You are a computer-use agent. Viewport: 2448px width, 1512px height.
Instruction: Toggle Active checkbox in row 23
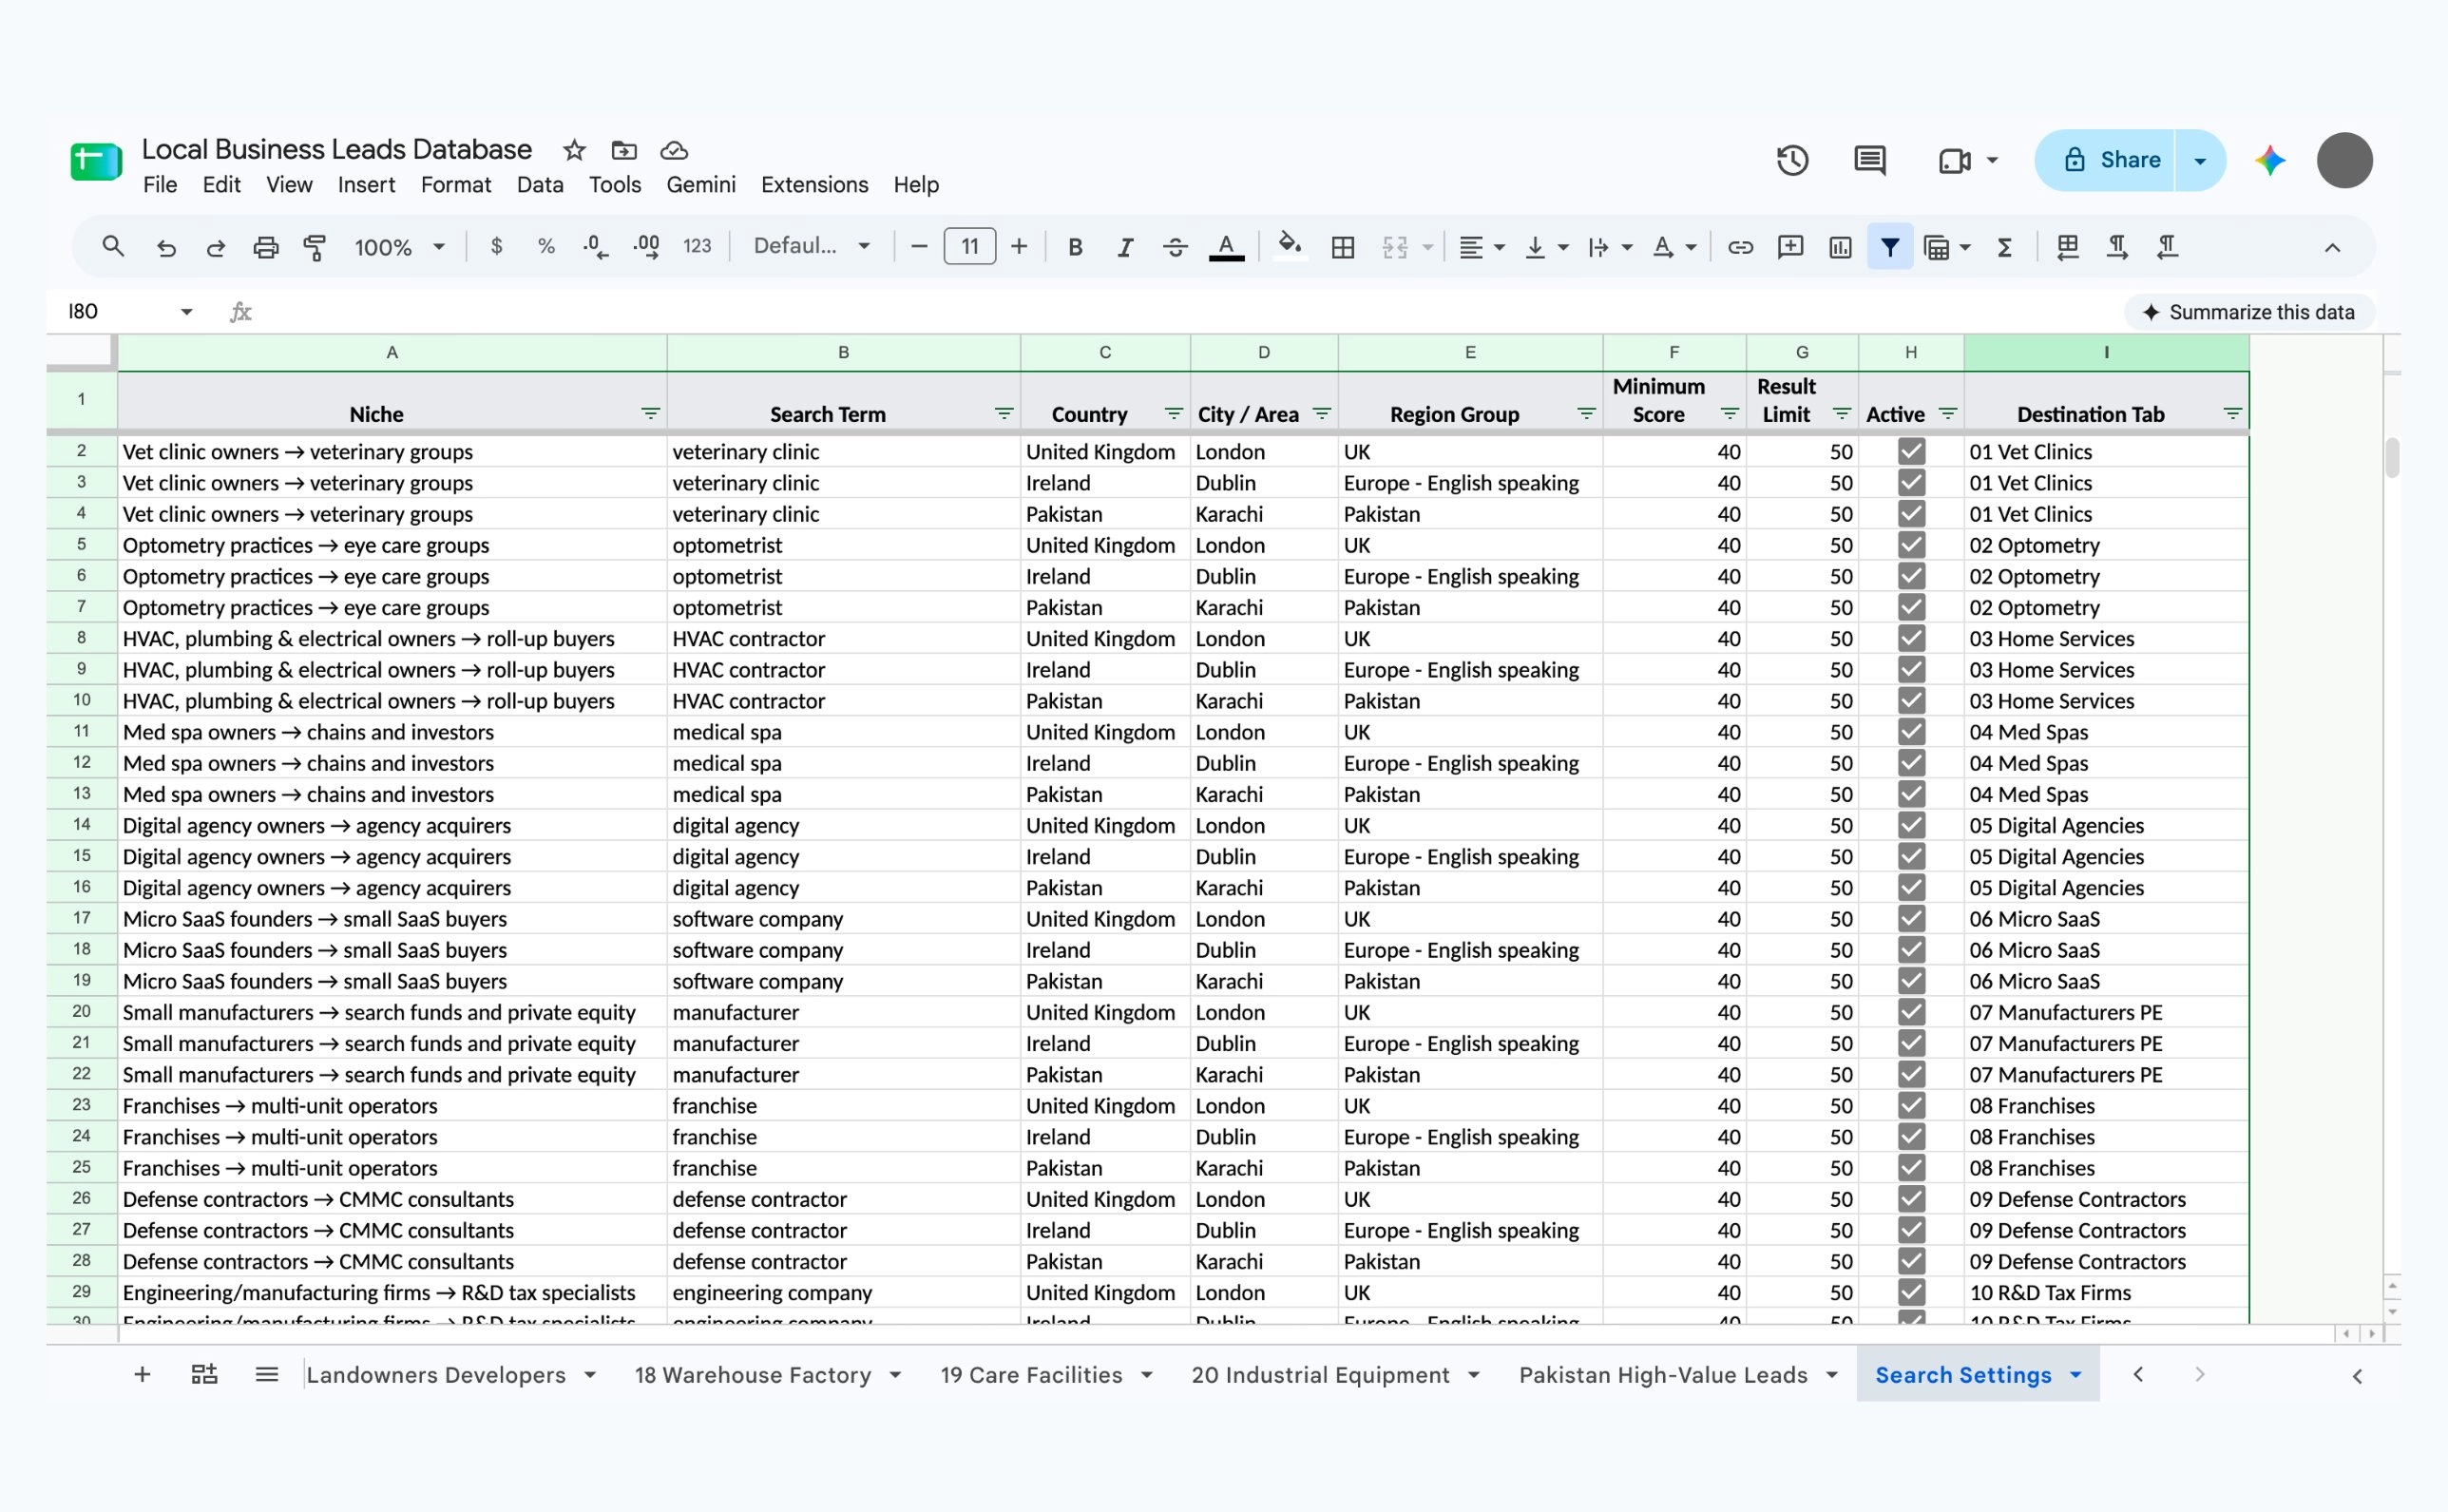[1911, 1106]
